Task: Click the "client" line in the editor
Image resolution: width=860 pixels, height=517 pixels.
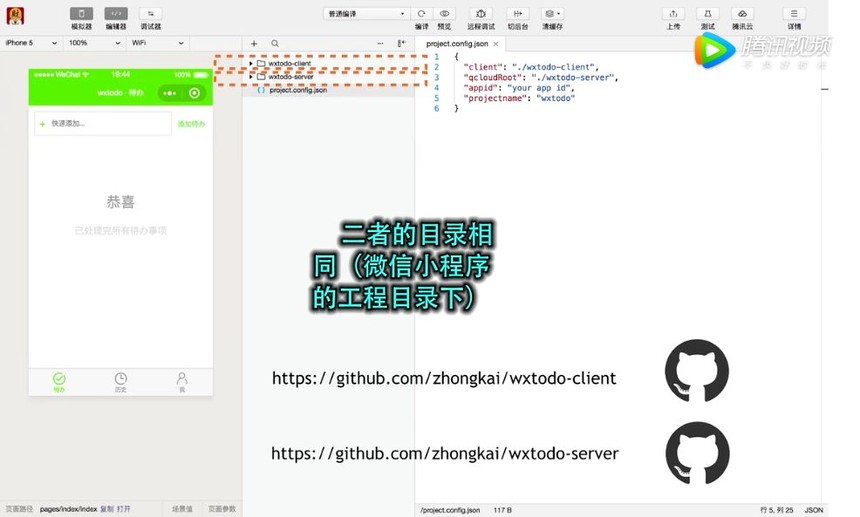Action: pyautogui.click(x=531, y=67)
